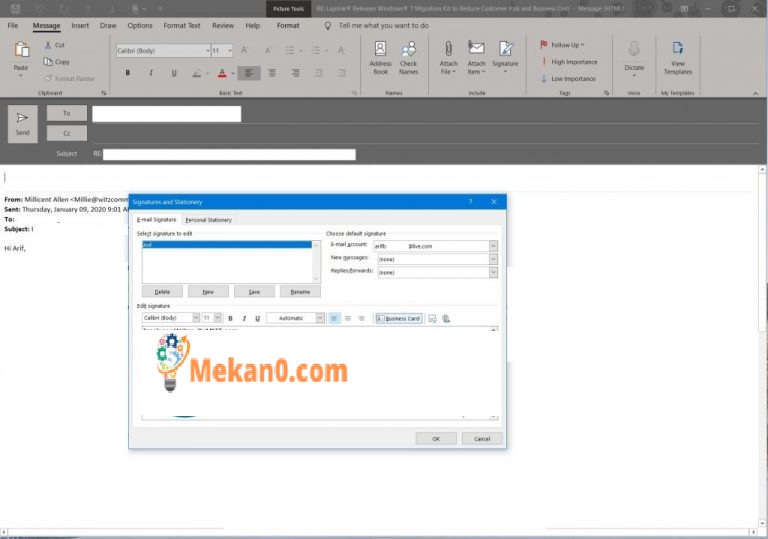Open the Automatic font color dropdown in signature editor
768x539 pixels.
click(320, 318)
